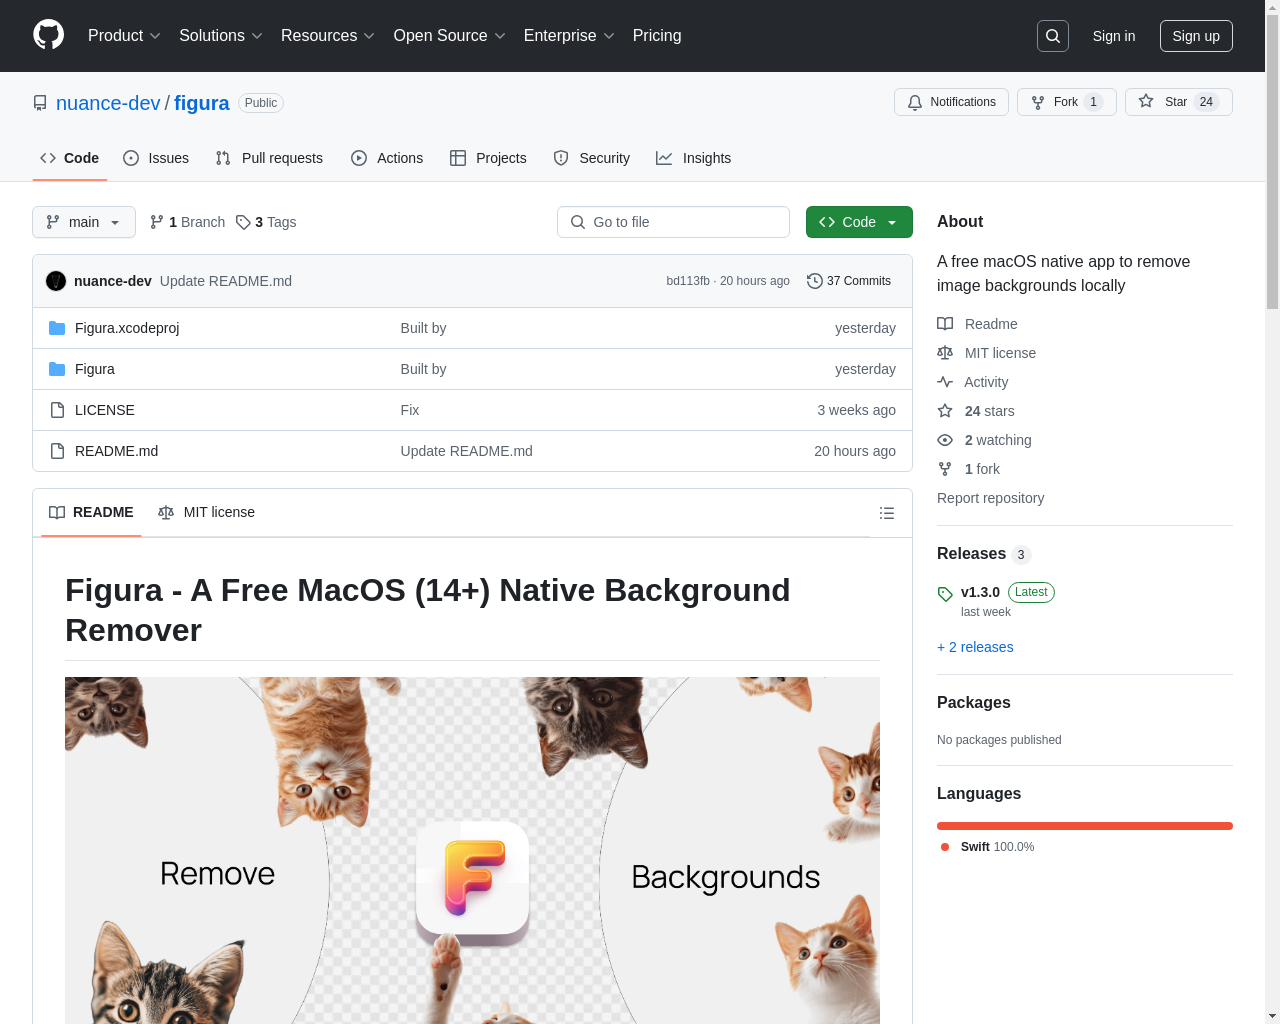Click the fork icon in Fork button
The width and height of the screenshot is (1280, 1024).
coord(1038,102)
